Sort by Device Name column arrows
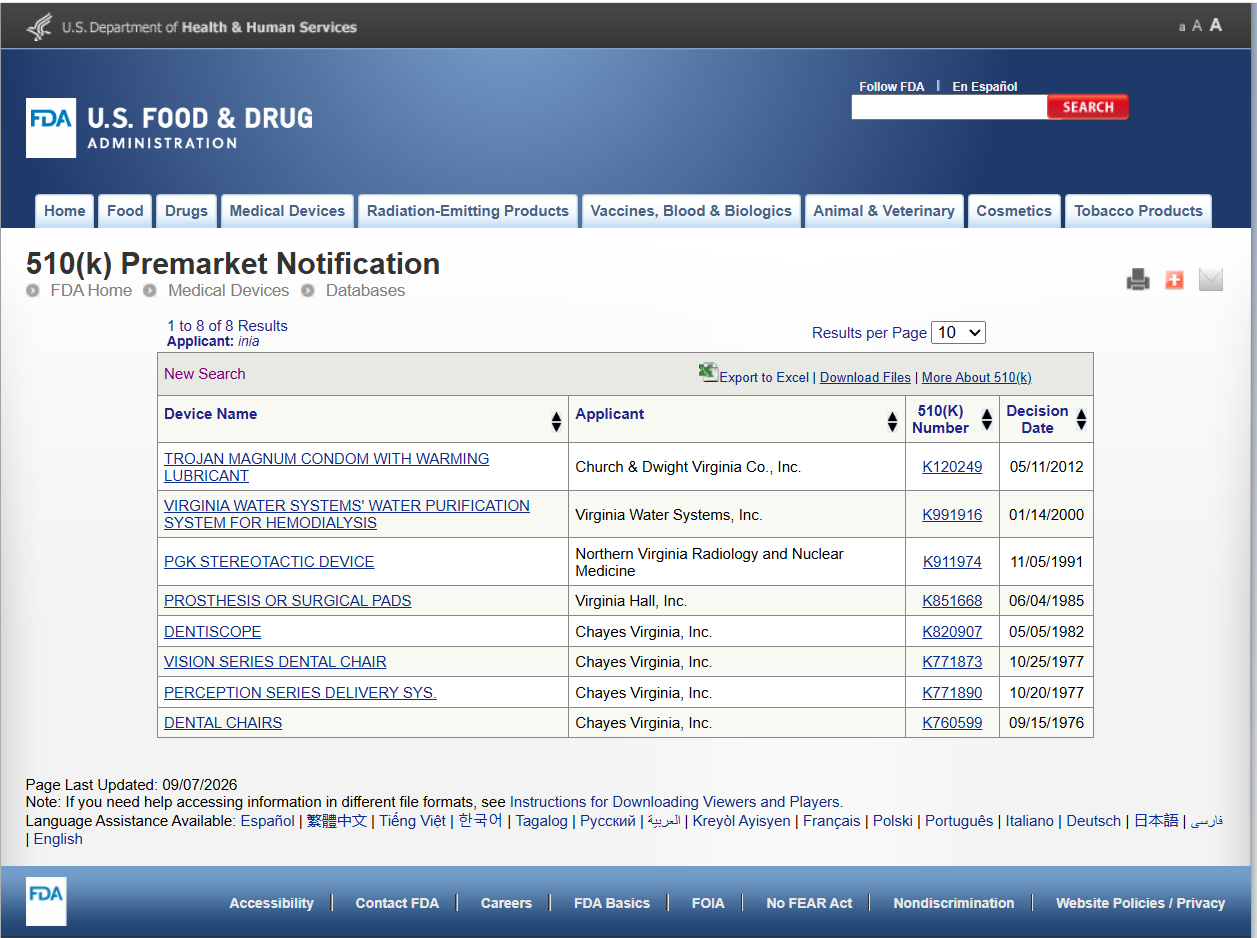 [556, 422]
